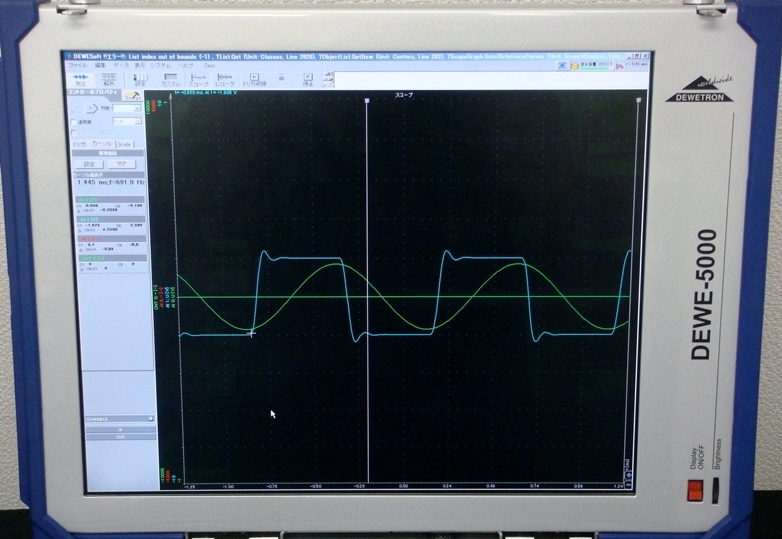The height and width of the screenshot is (539, 782).
Task: Open the ヘルプ menu
Action: (185, 65)
